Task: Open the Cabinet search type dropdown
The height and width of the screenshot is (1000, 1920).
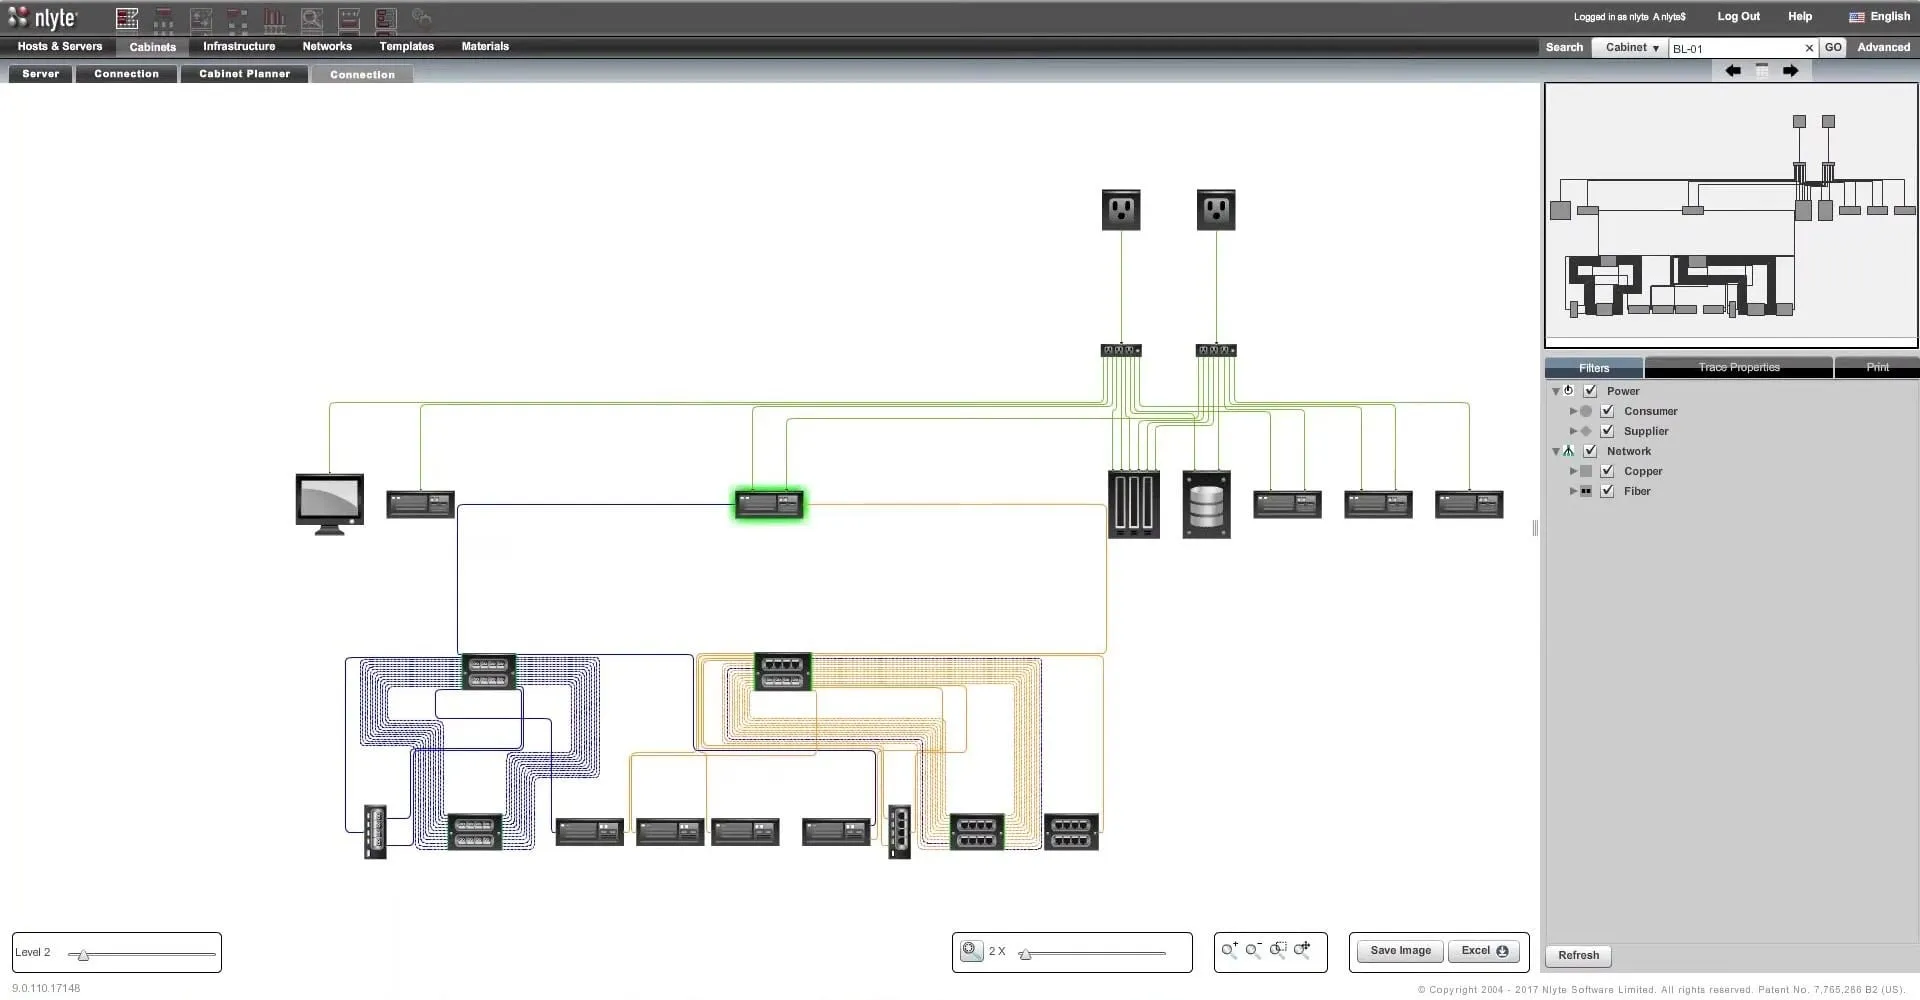Action: pyautogui.click(x=1630, y=47)
